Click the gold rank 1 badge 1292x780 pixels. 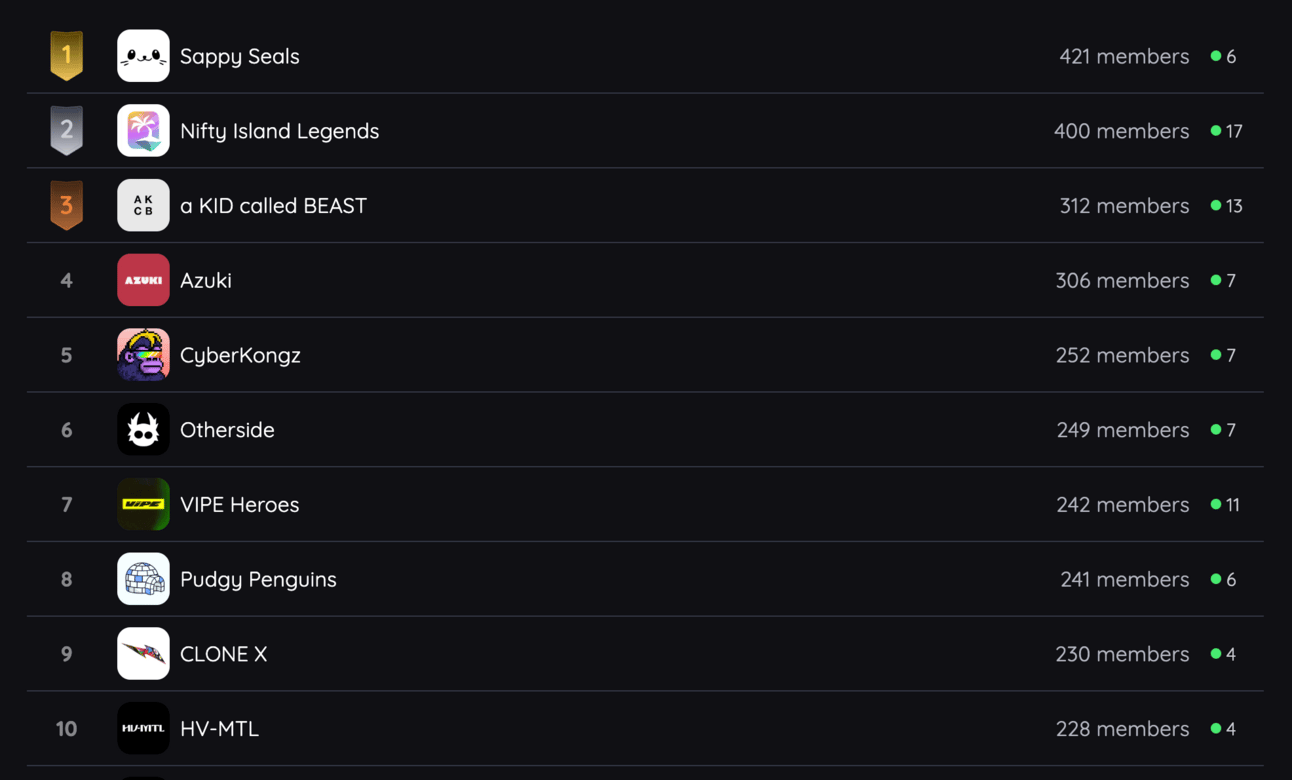(x=67, y=55)
